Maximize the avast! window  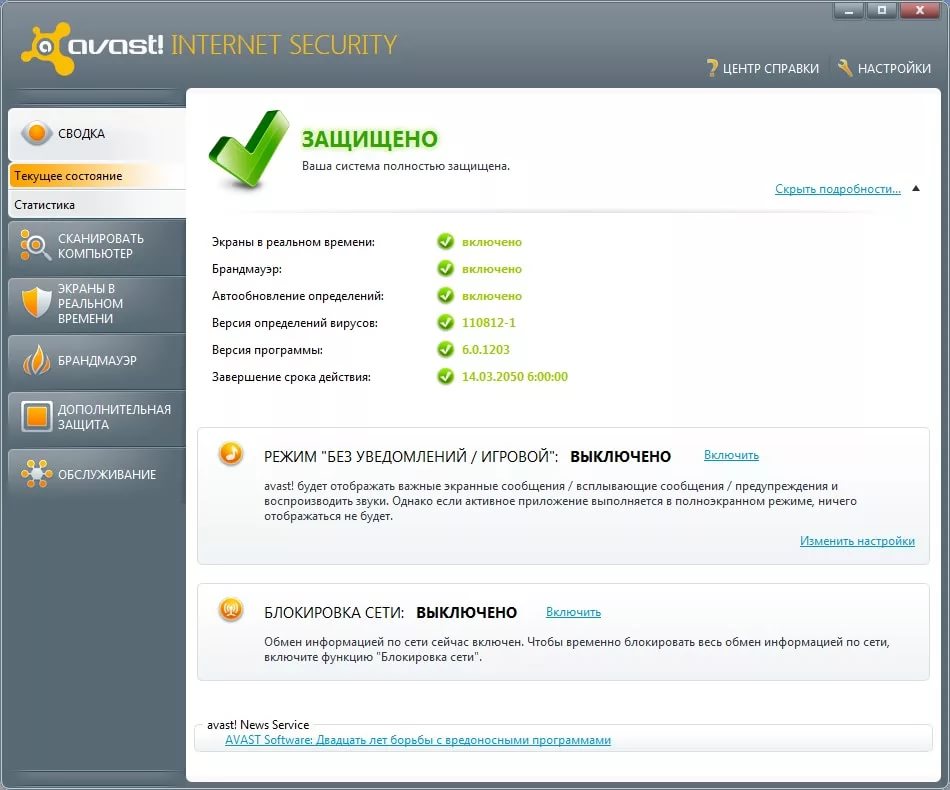coord(882,11)
